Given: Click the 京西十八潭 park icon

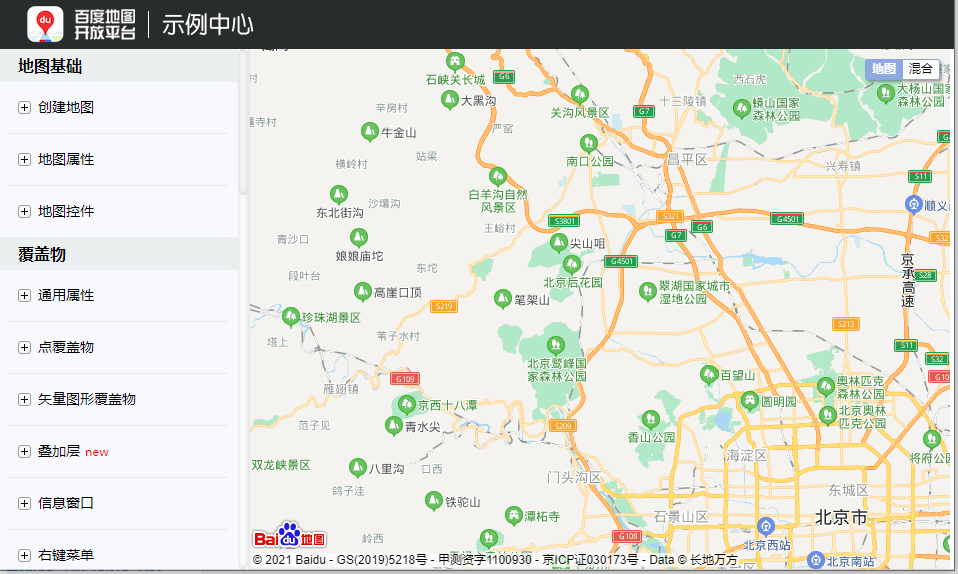Looking at the screenshot, I should (406, 404).
